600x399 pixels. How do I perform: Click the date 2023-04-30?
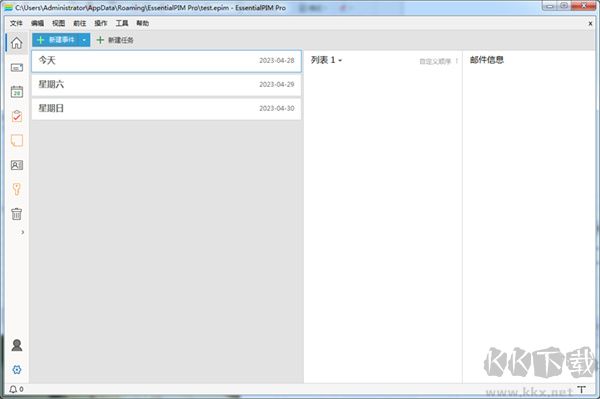[x=277, y=109]
